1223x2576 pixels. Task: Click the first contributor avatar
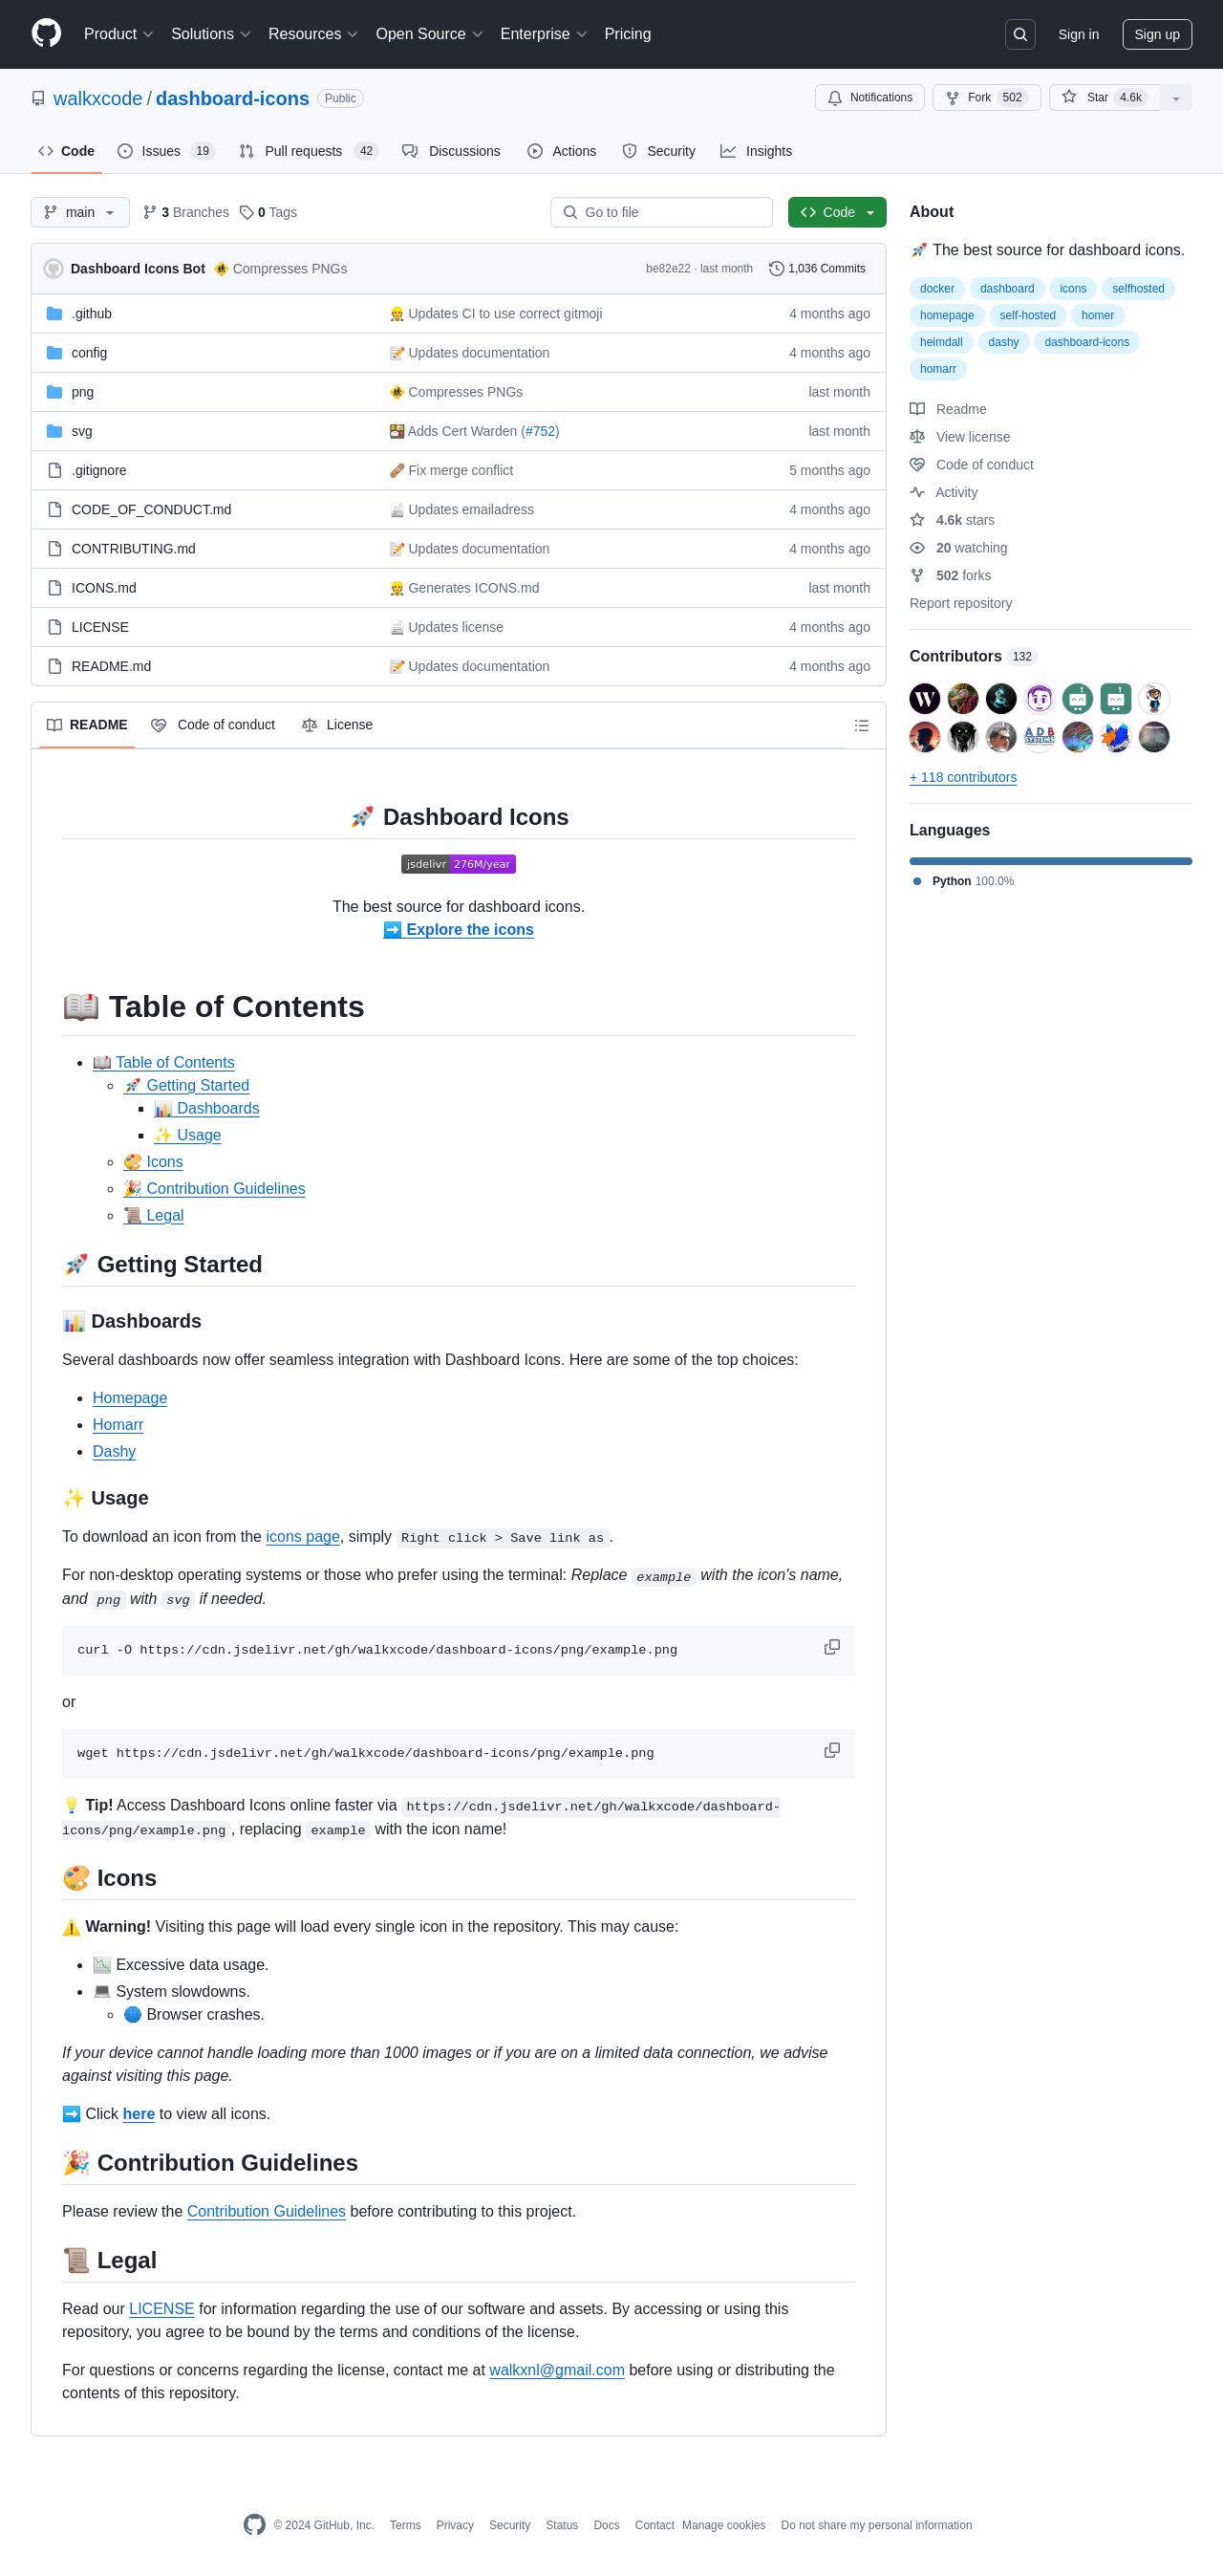point(924,698)
